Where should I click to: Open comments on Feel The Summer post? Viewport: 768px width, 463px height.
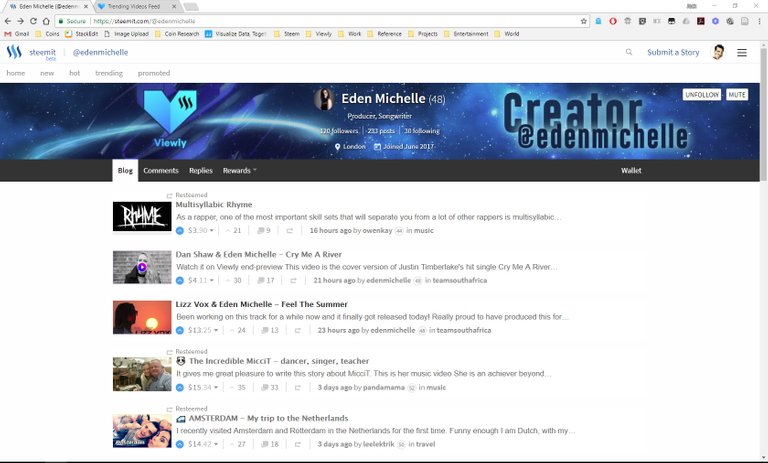270,330
